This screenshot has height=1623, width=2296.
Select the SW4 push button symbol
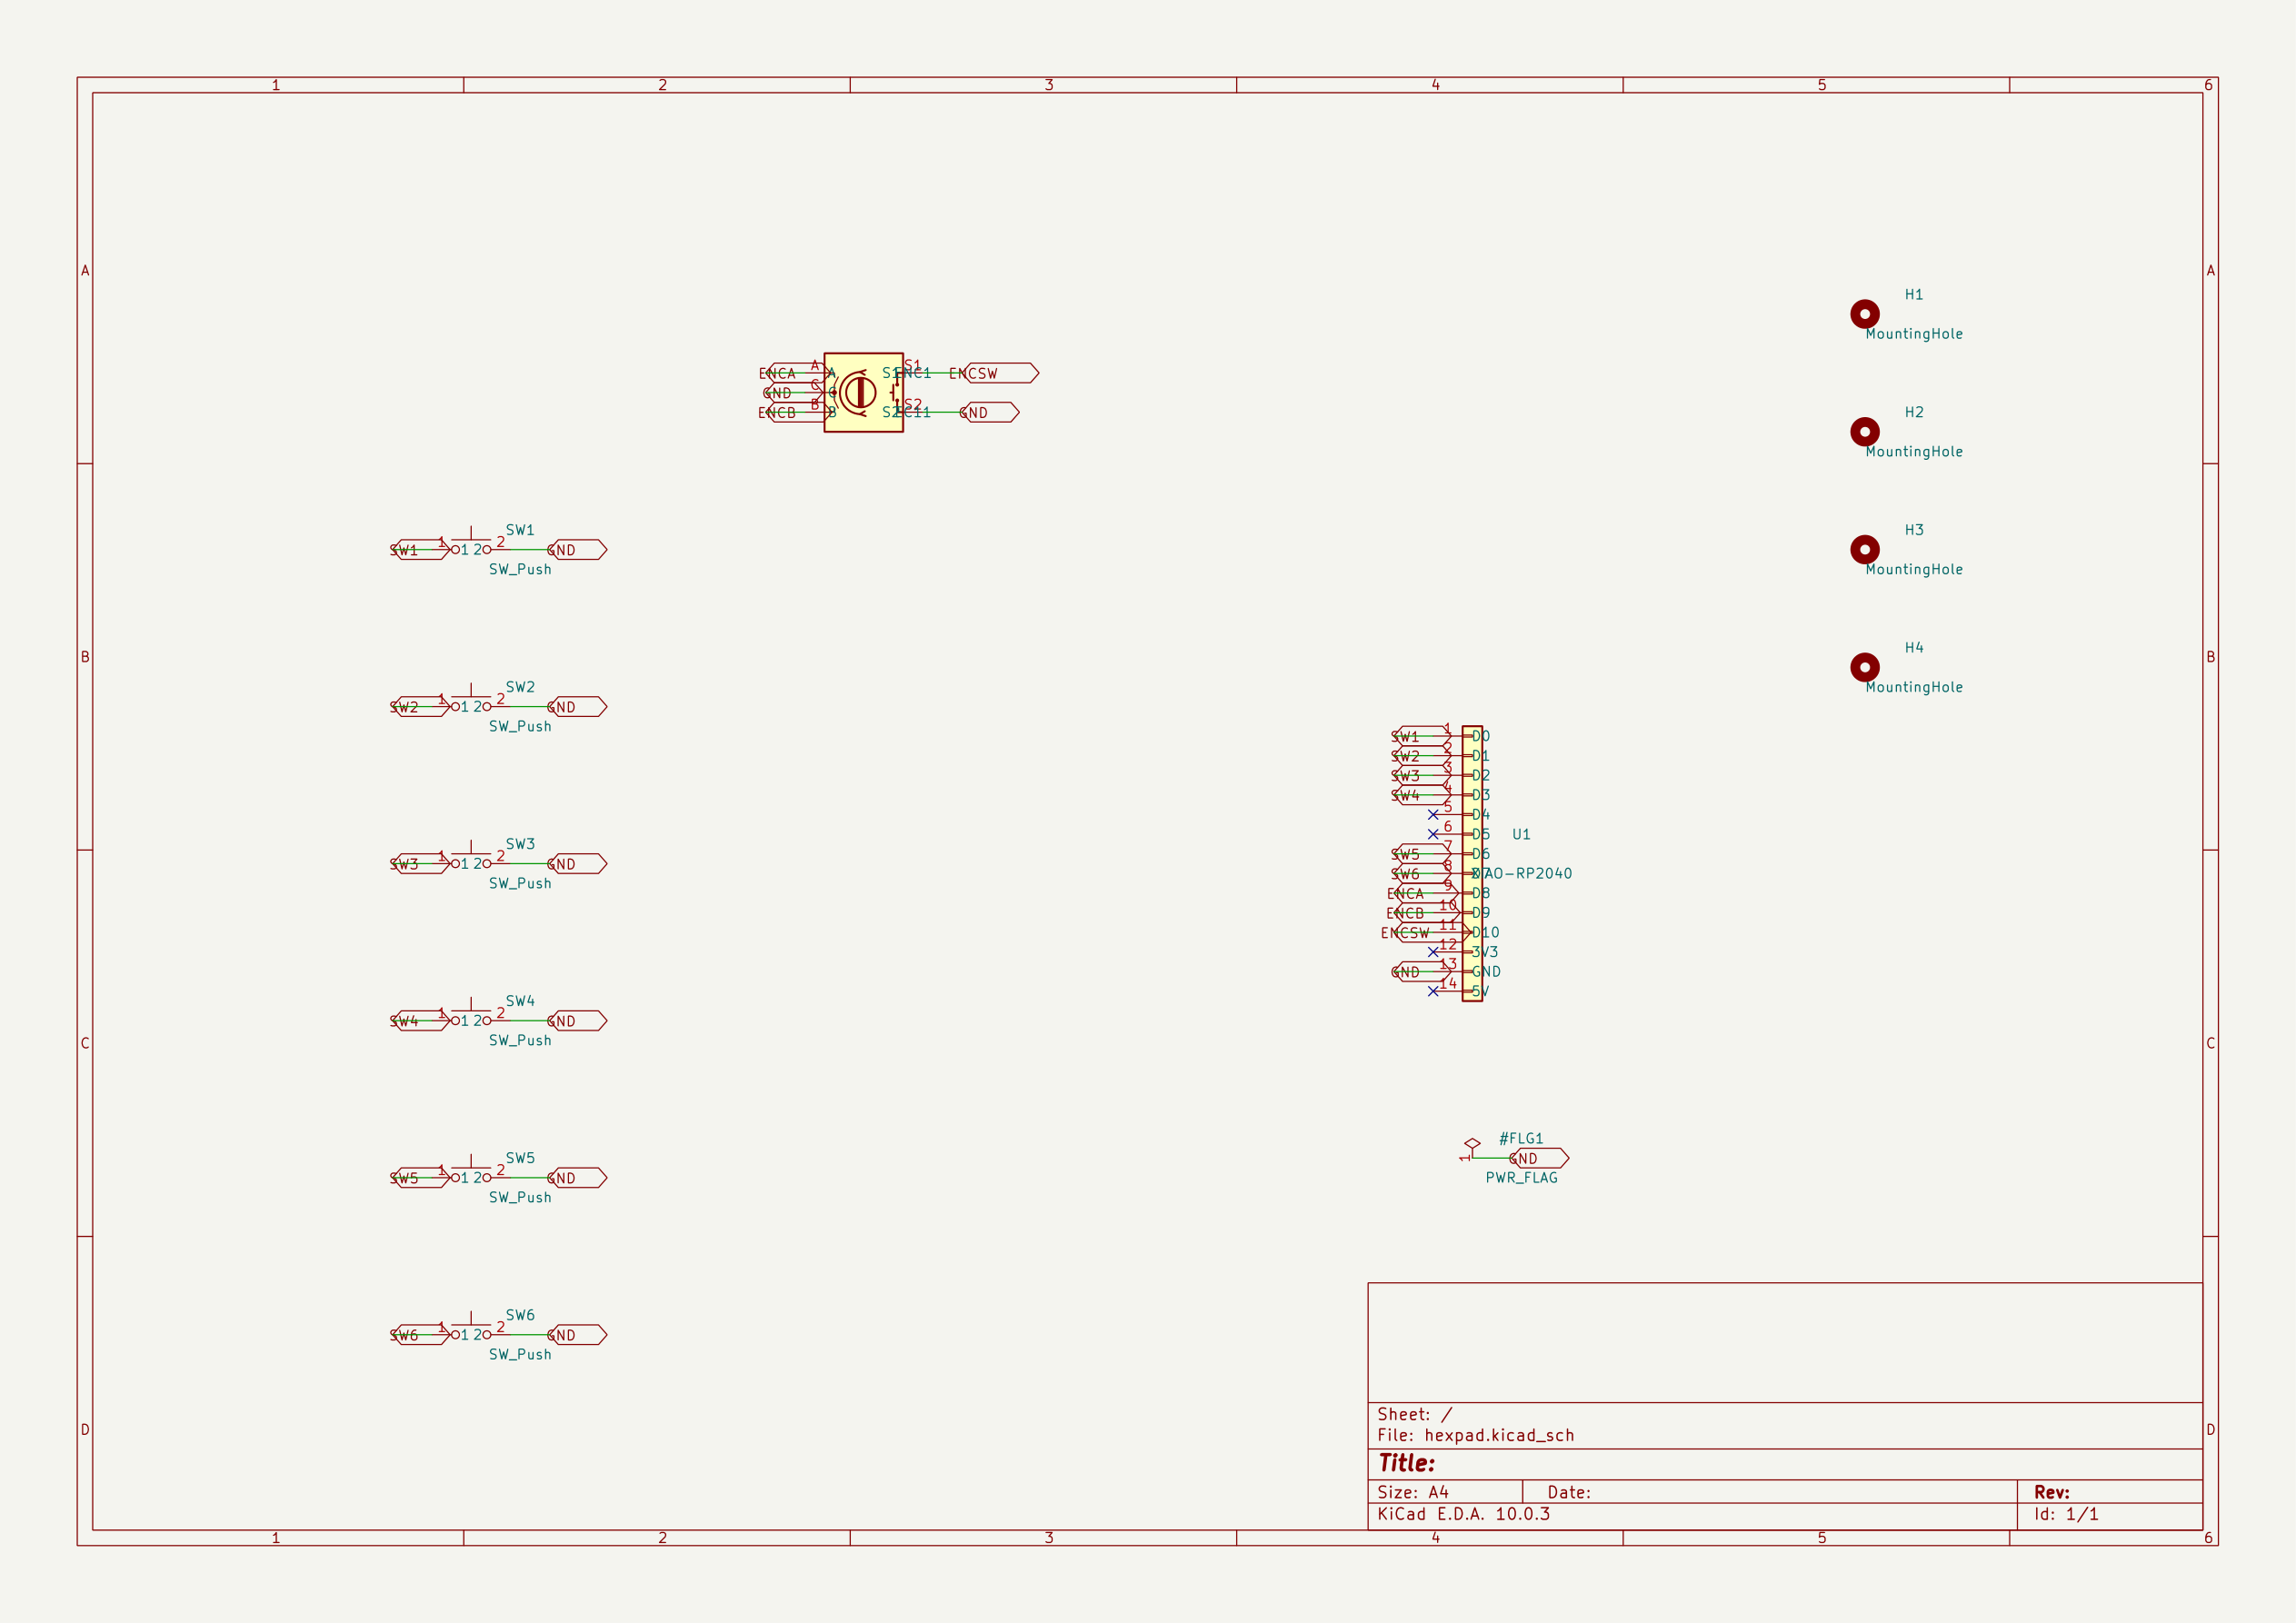(471, 1014)
